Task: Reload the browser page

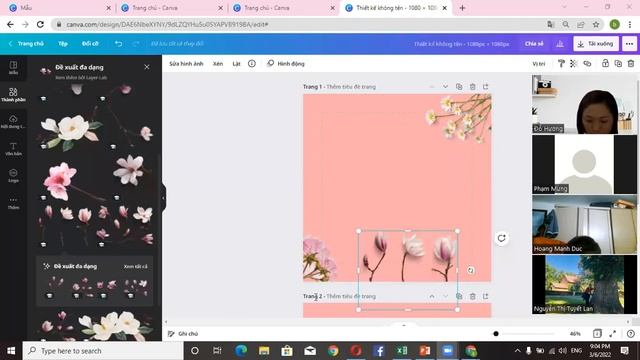Action: [40, 24]
